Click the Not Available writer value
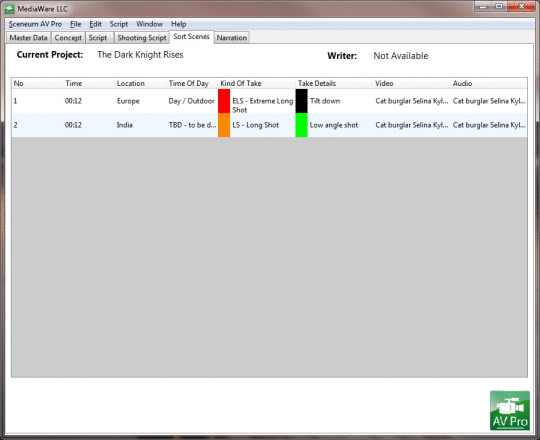This screenshot has width=540, height=440. (401, 56)
